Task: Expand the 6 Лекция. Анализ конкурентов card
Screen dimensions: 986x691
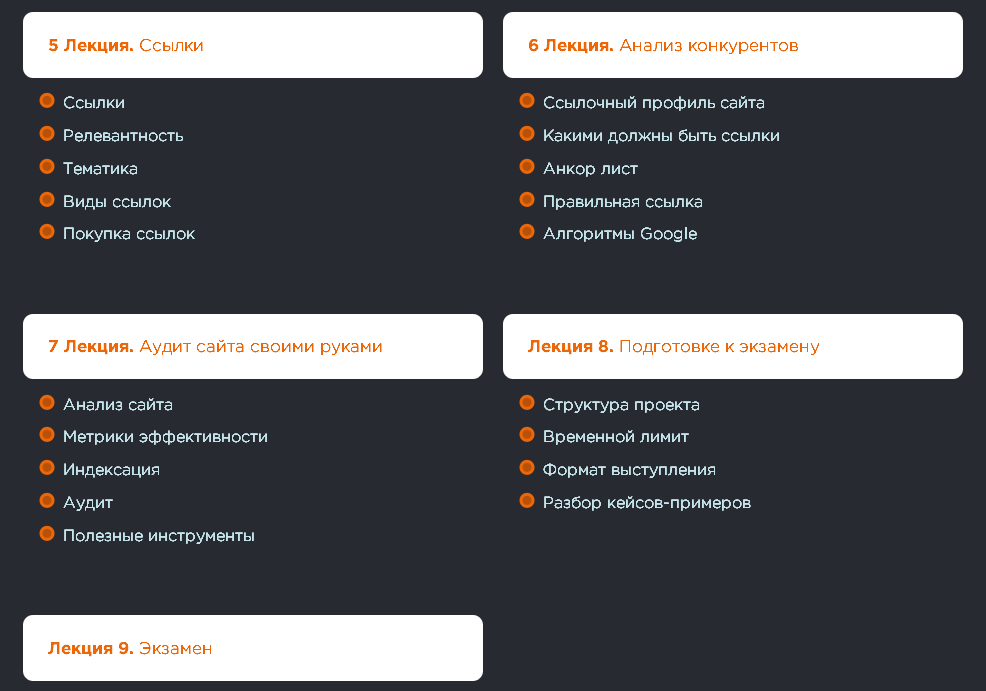Action: click(733, 45)
